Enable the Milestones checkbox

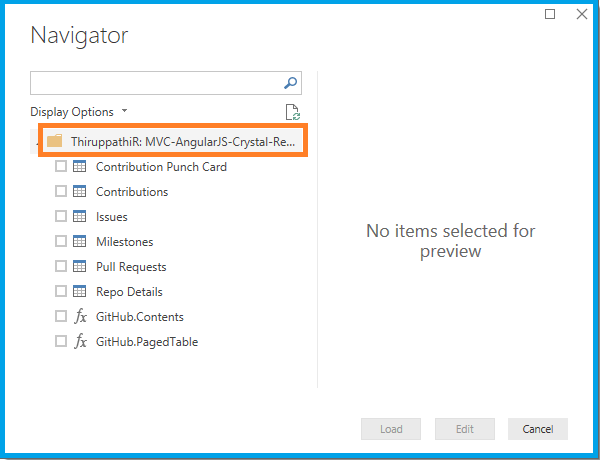click(61, 242)
